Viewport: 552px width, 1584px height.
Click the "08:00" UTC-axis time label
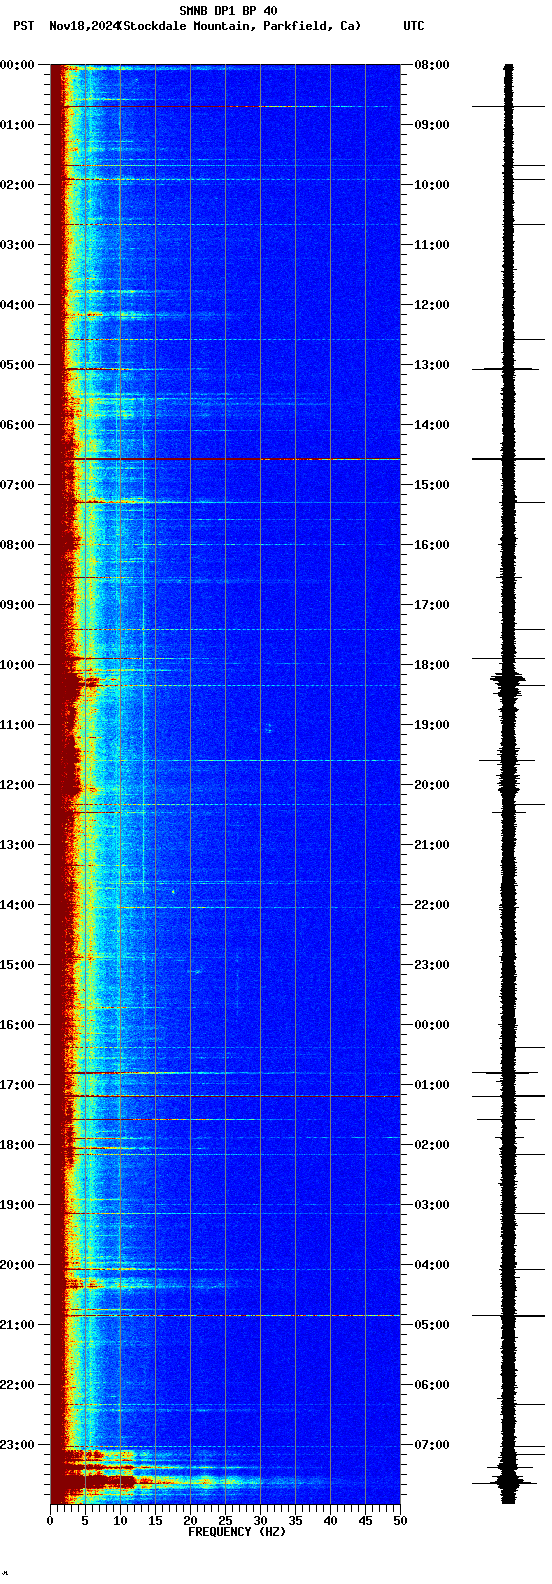432,65
